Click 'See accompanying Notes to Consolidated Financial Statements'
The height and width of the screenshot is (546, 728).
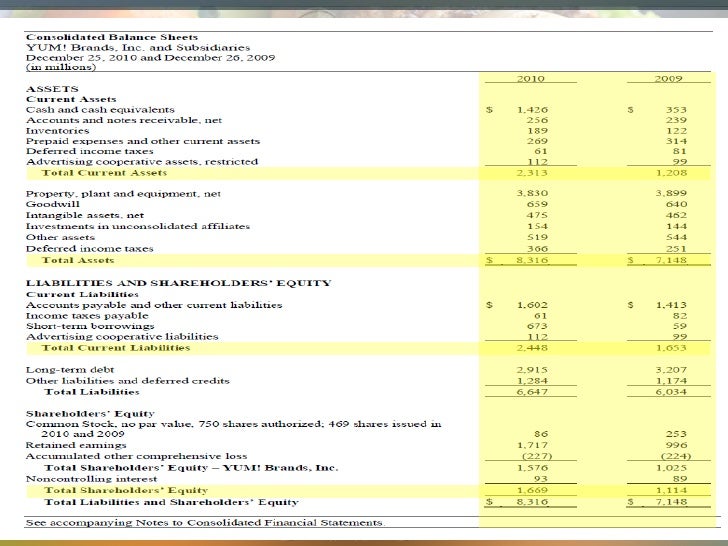click(205, 523)
